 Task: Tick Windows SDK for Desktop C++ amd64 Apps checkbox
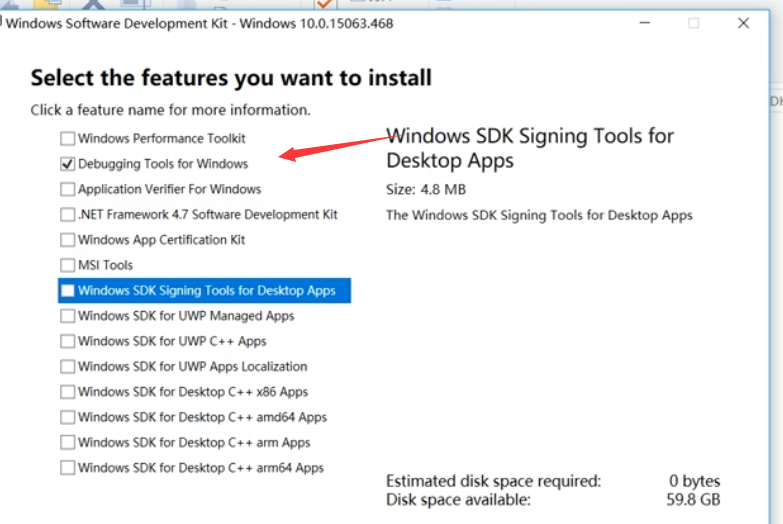pyautogui.click(x=67, y=417)
